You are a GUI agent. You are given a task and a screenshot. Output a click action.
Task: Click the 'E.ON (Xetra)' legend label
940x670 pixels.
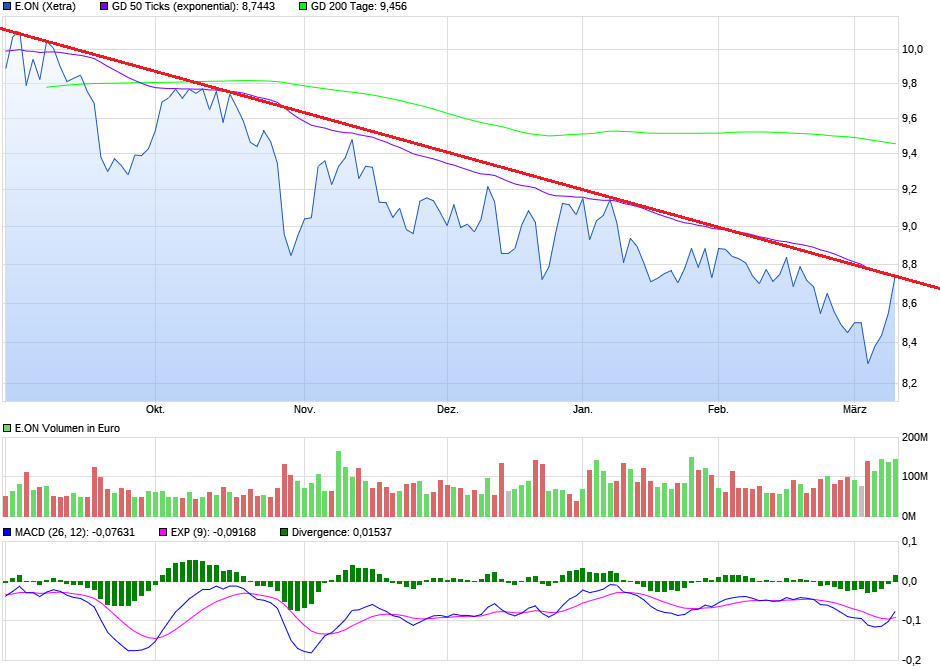coord(46,7)
